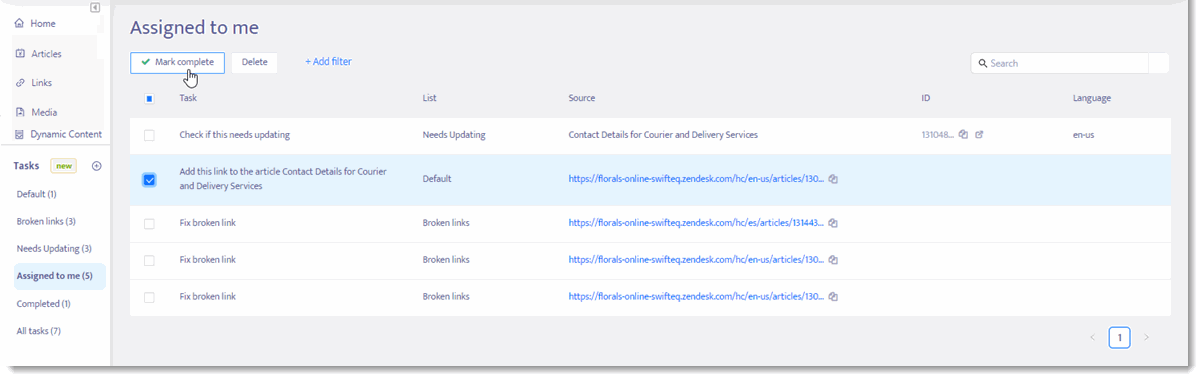Viewport: 1199px width, 374px height.
Task: Click the magnifier icon in Search box
Action: 982,63
